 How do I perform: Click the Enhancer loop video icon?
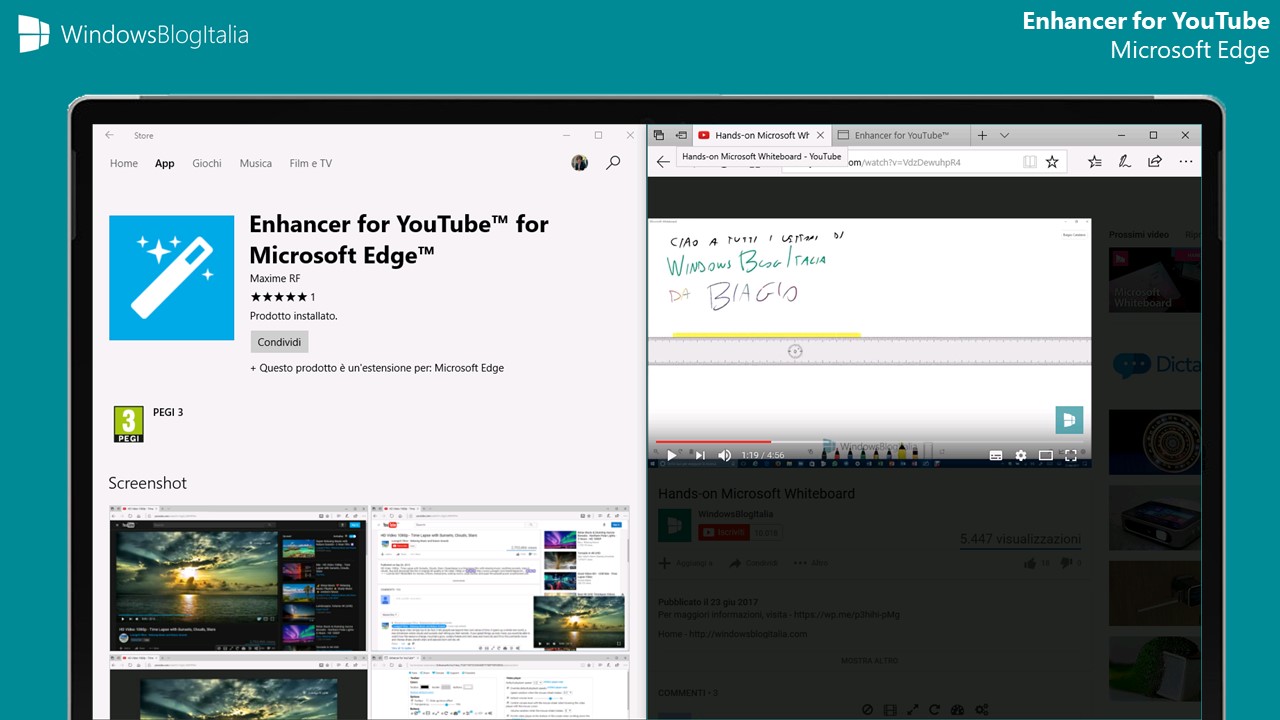[x=935, y=710]
